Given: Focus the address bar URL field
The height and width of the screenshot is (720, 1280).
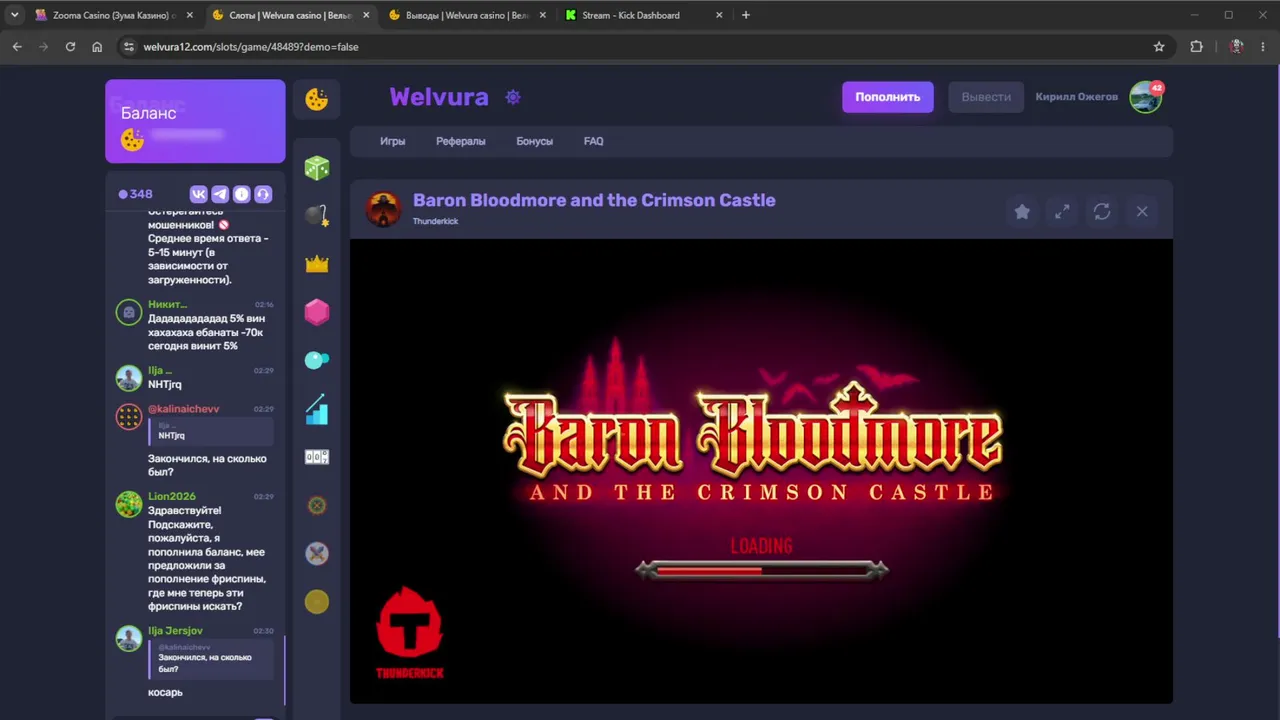Looking at the screenshot, I should point(640,47).
